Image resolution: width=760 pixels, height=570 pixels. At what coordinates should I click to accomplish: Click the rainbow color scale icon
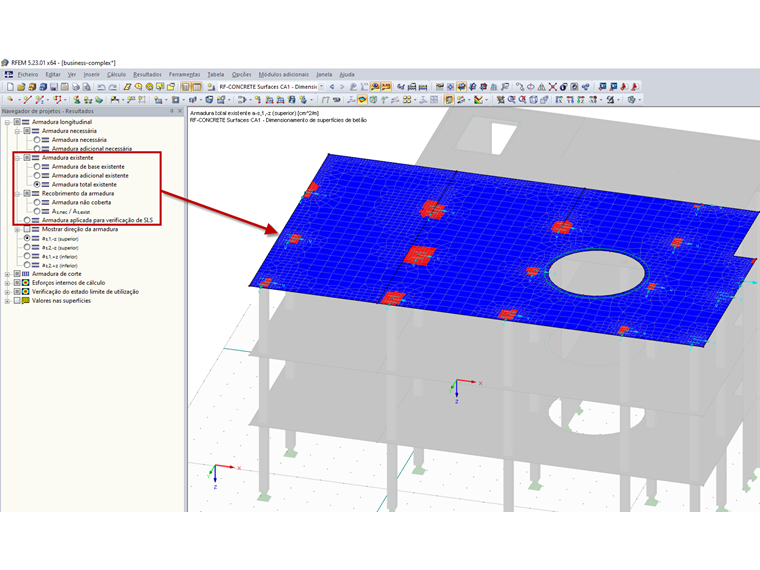coord(478,99)
